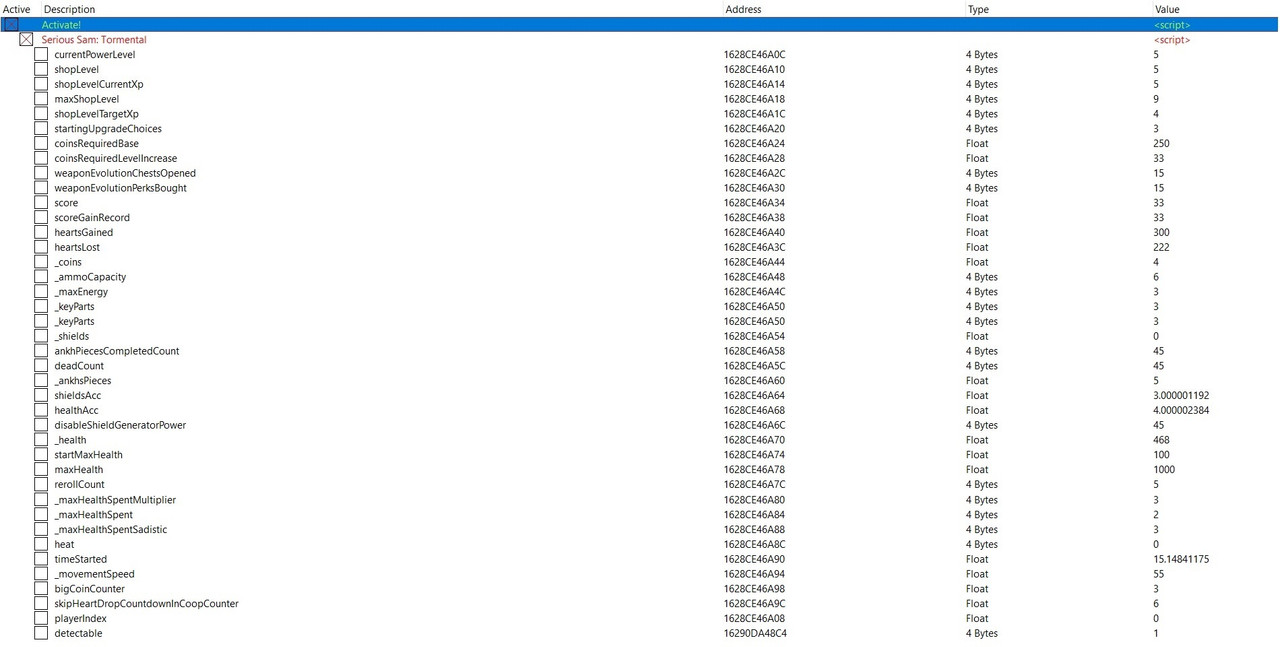This screenshot has width=1280, height=647.
Task: Click address 1628CE46A70 of _health
Action: (x=755, y=440)
